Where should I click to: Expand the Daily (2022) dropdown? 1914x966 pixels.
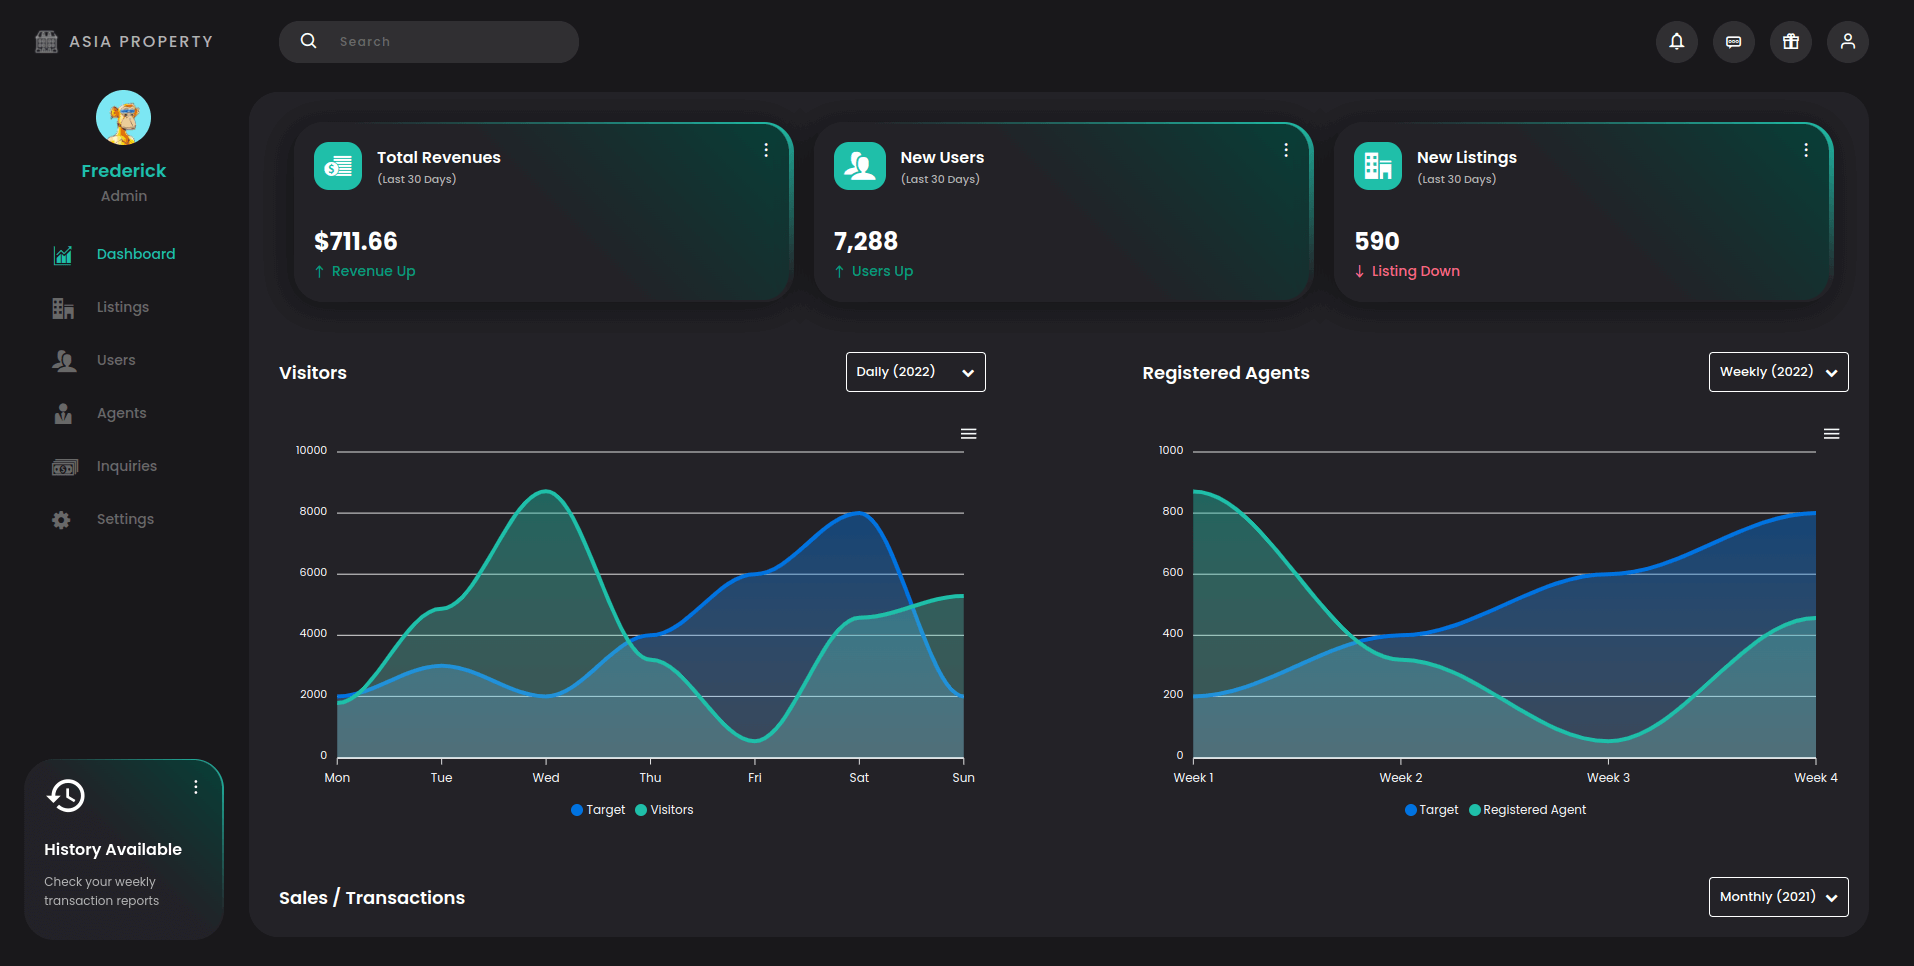tap(915, 372)
